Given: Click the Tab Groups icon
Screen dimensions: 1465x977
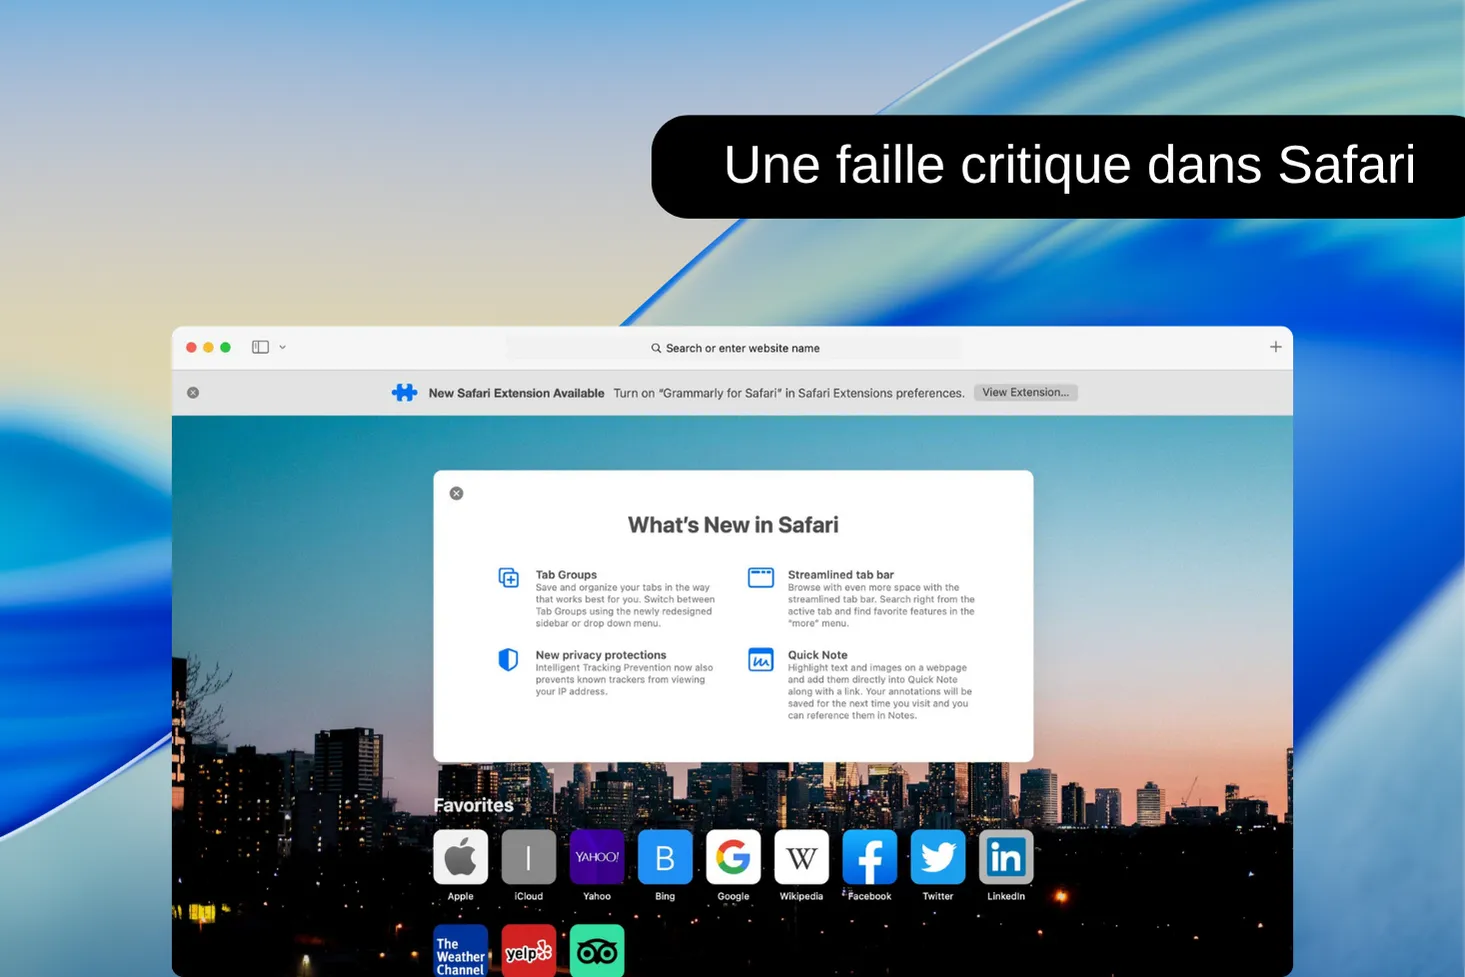Looking at the screenshot, I should (508, 577).
